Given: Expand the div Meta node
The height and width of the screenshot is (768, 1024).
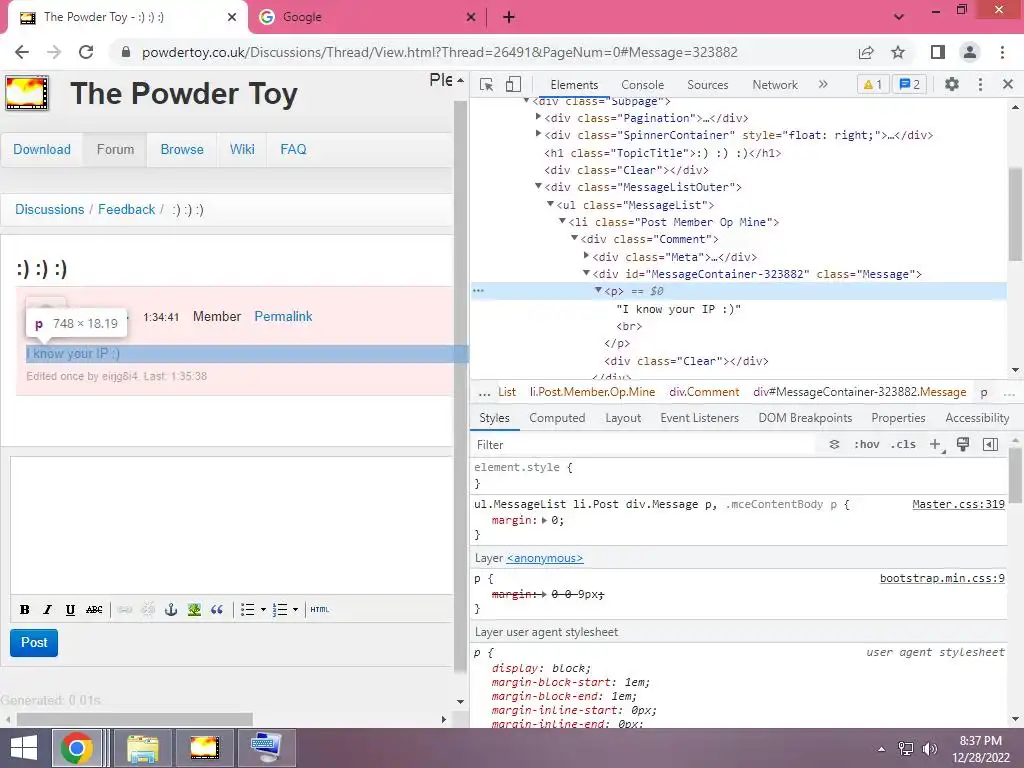Looking at the screenshot, I should point(586,256).
